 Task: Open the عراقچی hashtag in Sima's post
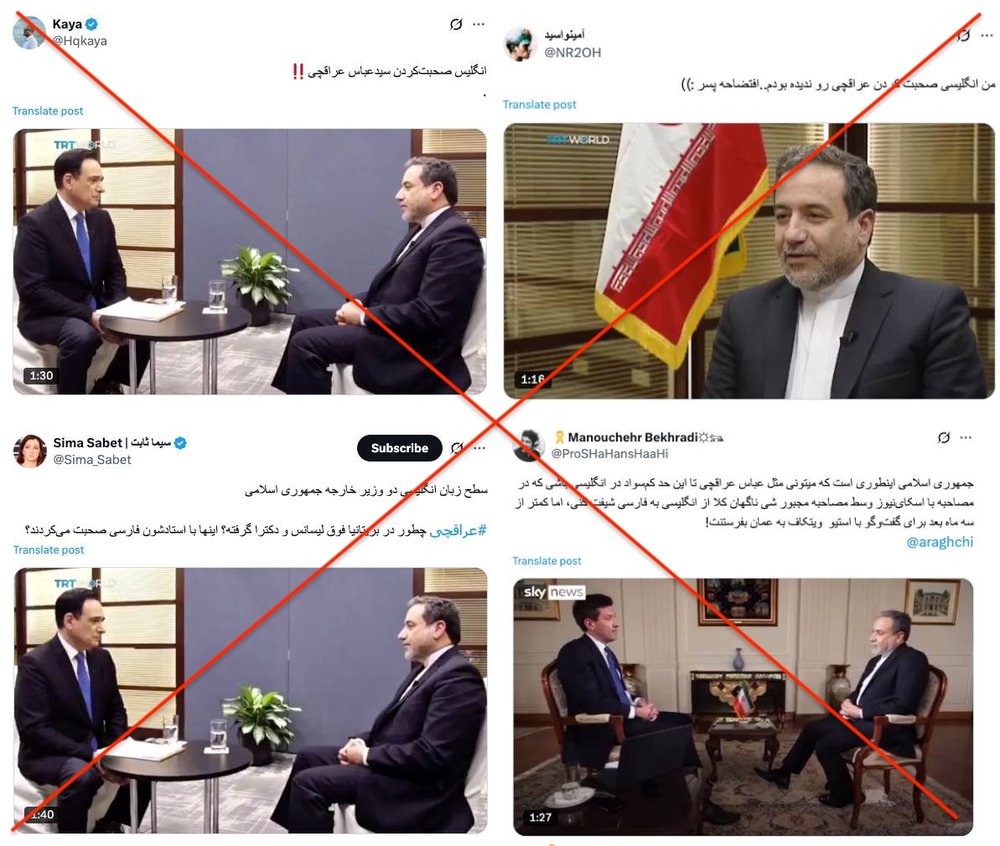click(458, 530)
